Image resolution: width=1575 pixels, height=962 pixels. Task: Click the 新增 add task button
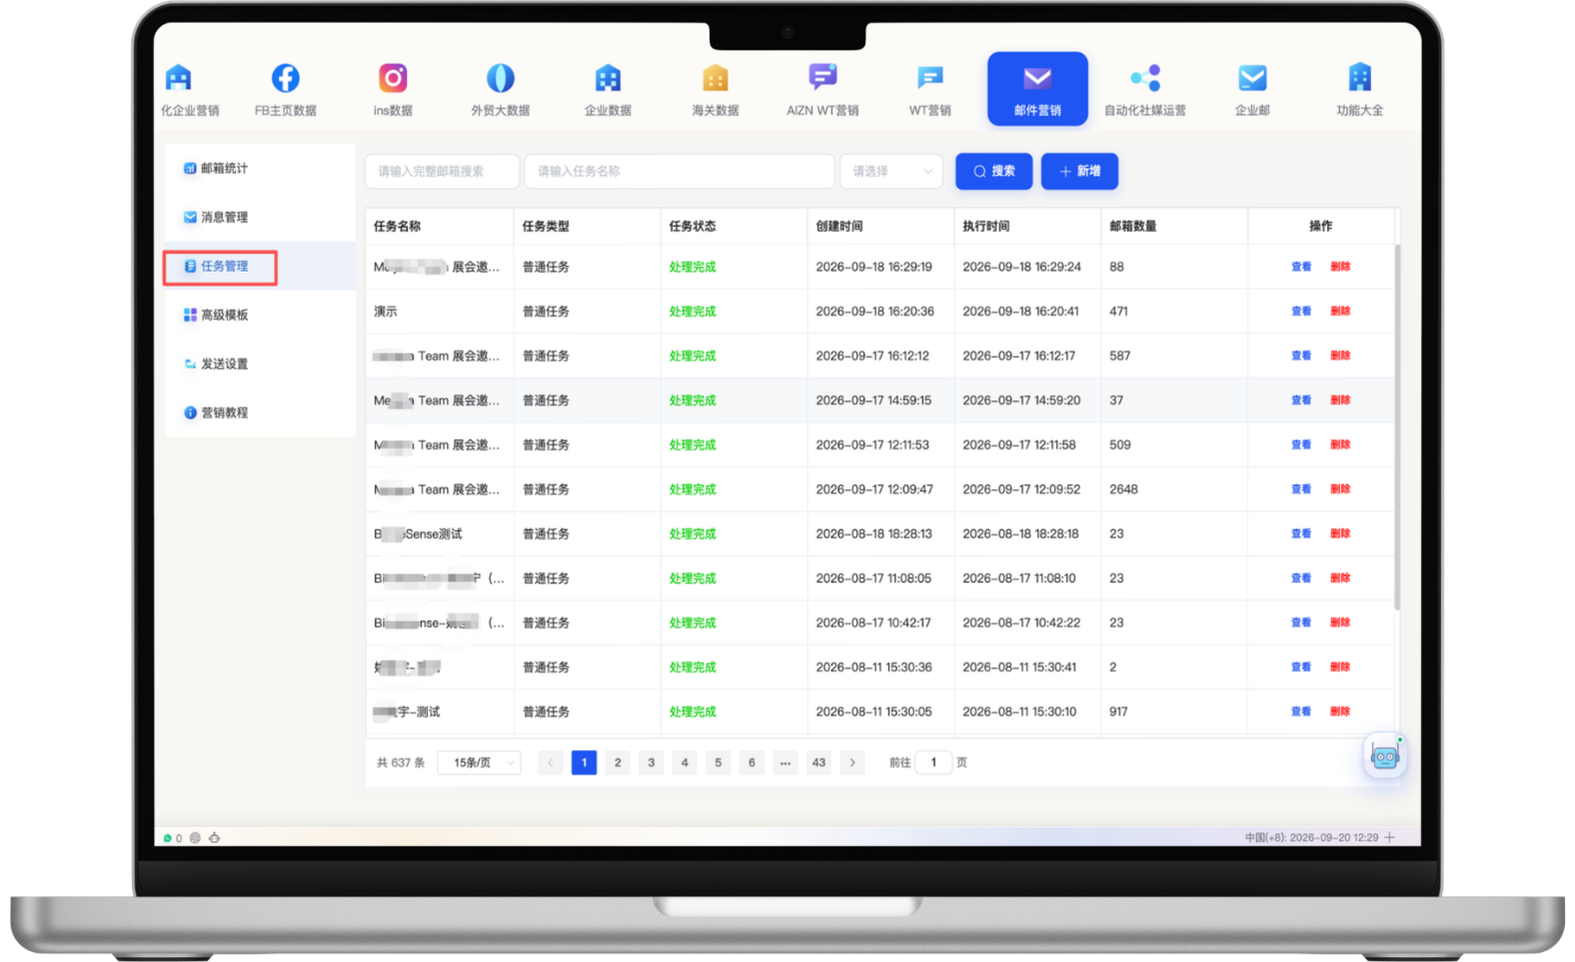point(1079,171)
